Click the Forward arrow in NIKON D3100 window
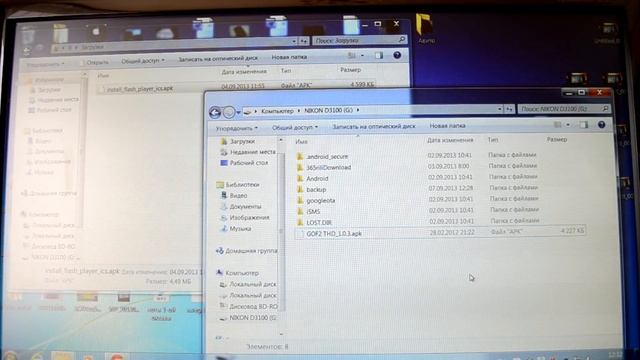 coord(229,112)
